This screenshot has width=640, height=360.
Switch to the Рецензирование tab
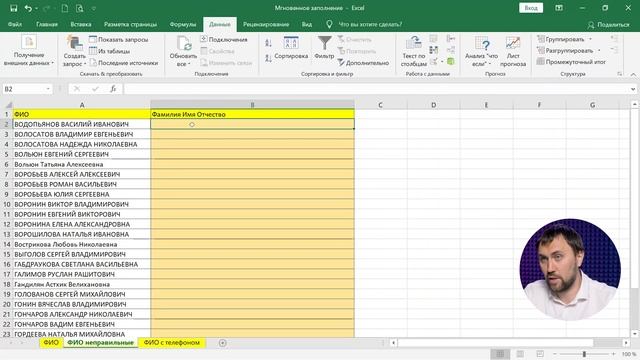pos(266,24)
